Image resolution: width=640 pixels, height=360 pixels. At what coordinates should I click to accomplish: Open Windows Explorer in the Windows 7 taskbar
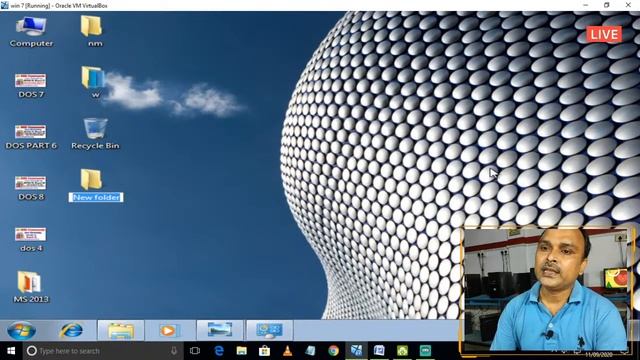pyautogui.click(x=120, y=330)
